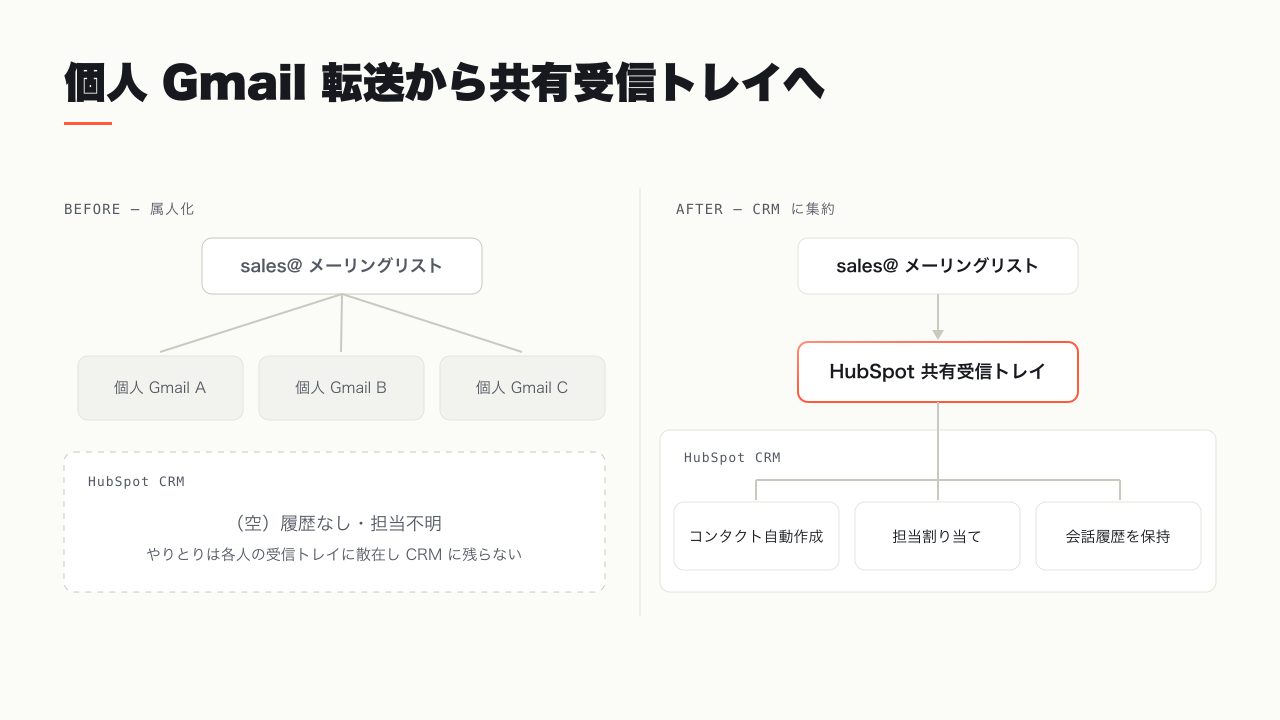Select the text やりとりは各人の受信トレイに散在し CRM に残らない
Screen dimensions: 1280x720
pyautogui.click(x=335, y=554)
